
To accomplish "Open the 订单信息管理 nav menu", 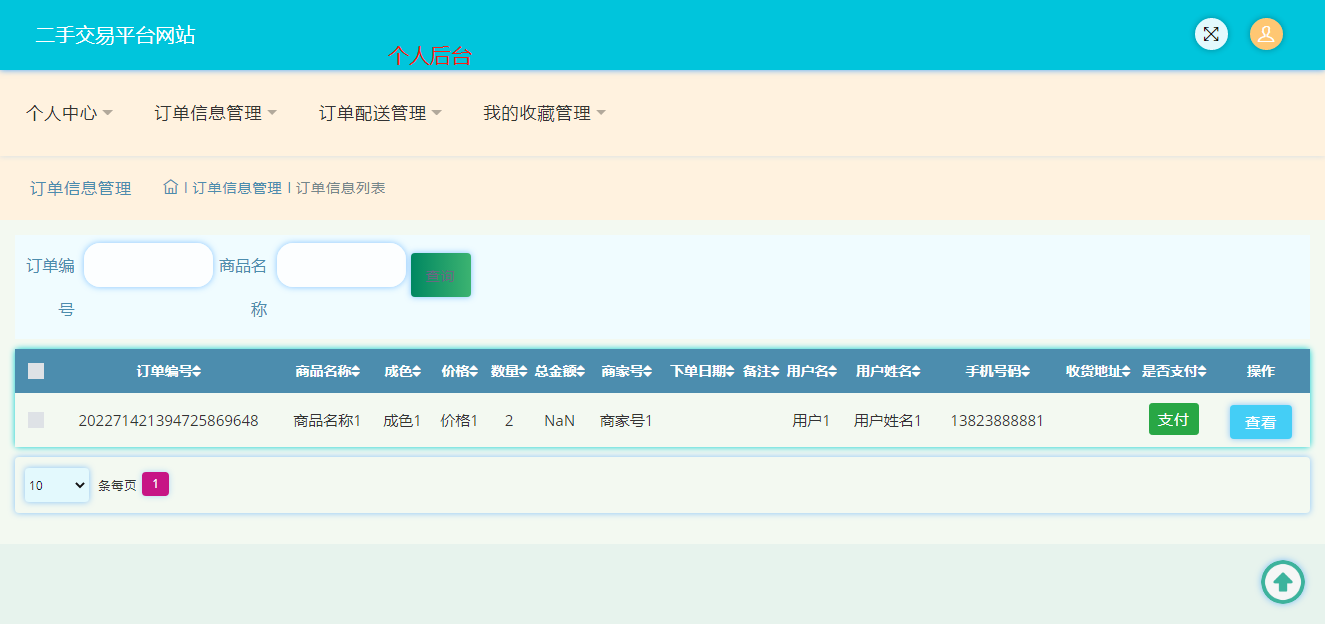I will (x=215, y=113).
